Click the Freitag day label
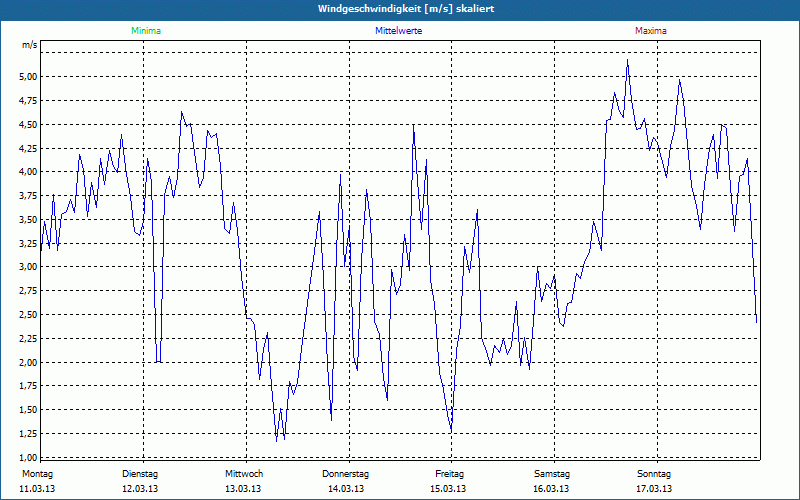 coord(449,474)
